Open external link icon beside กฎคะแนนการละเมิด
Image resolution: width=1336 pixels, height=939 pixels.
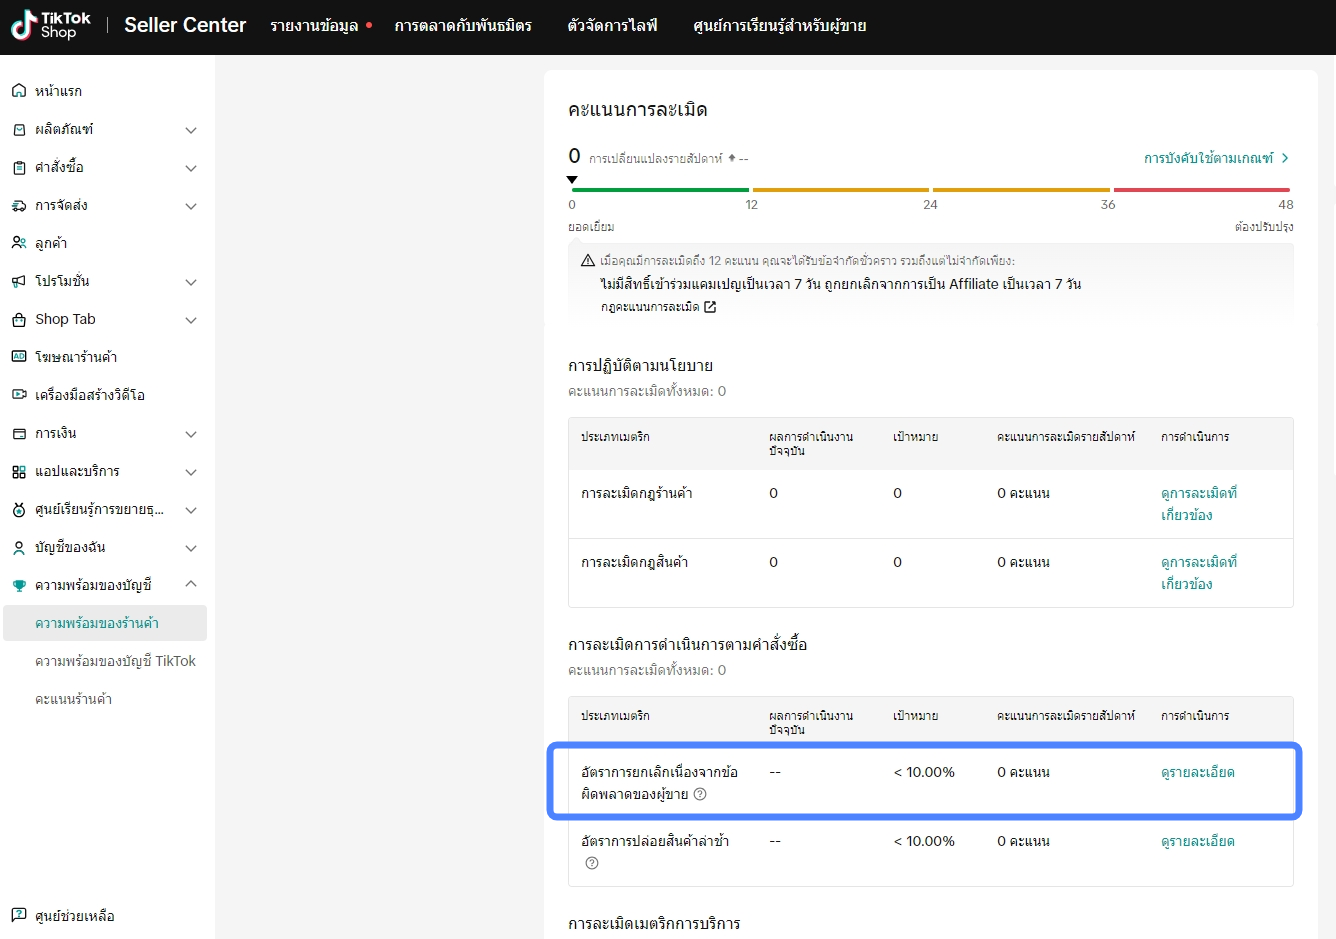coord(710,307)
